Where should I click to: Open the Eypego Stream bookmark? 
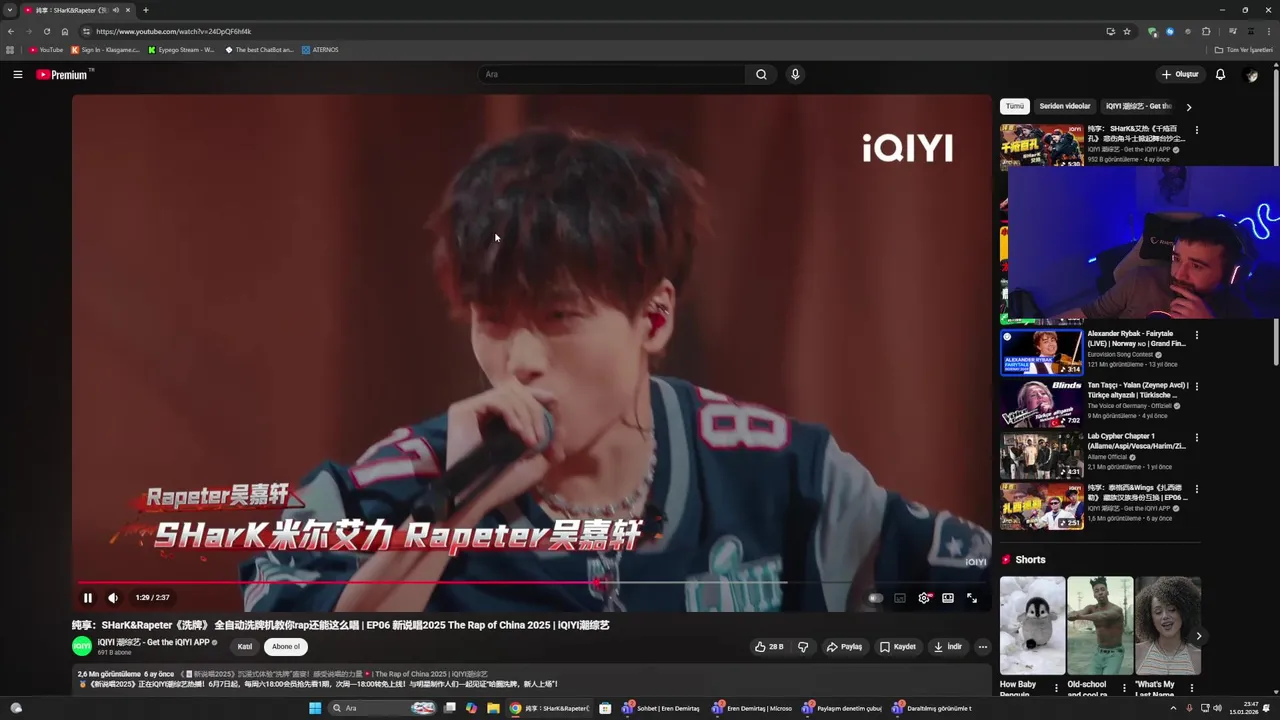(181, 50)
